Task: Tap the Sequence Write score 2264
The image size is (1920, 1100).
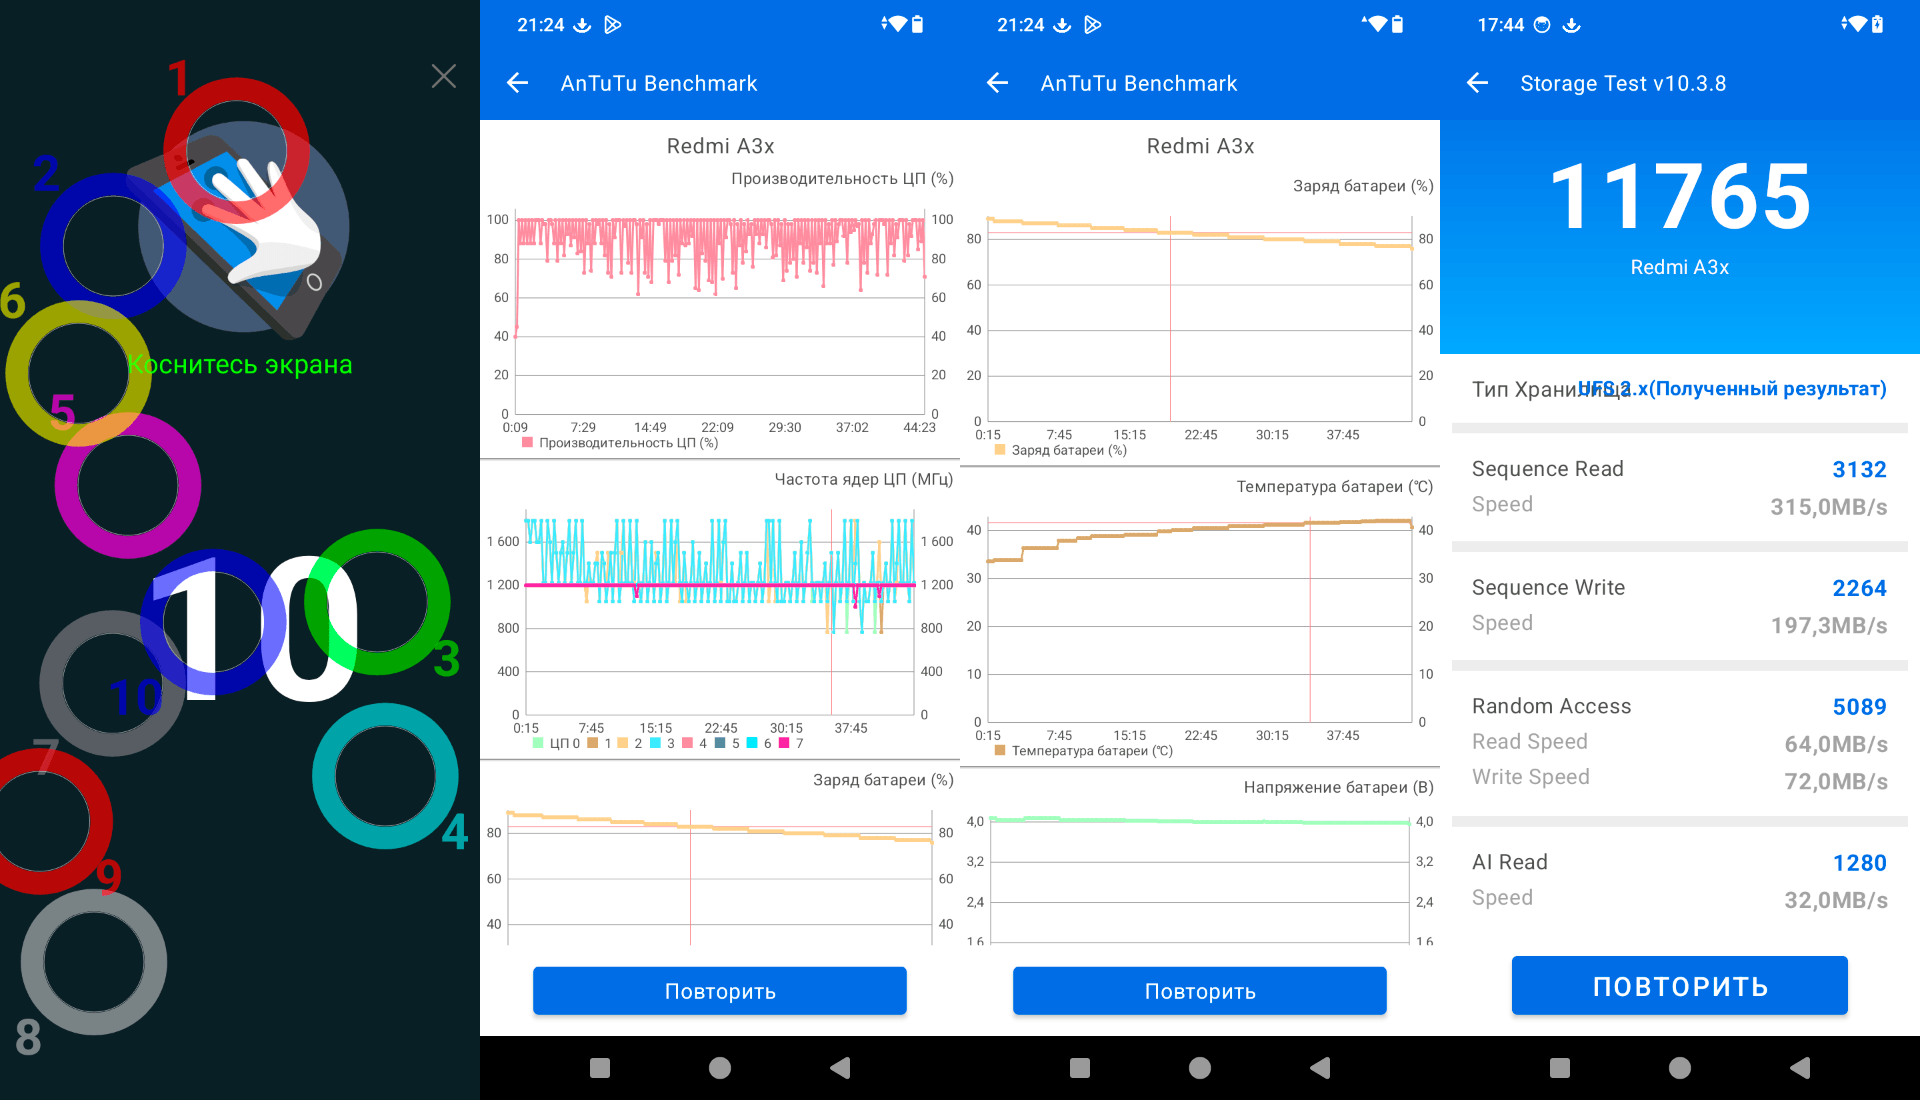Action: [1859, 588]
